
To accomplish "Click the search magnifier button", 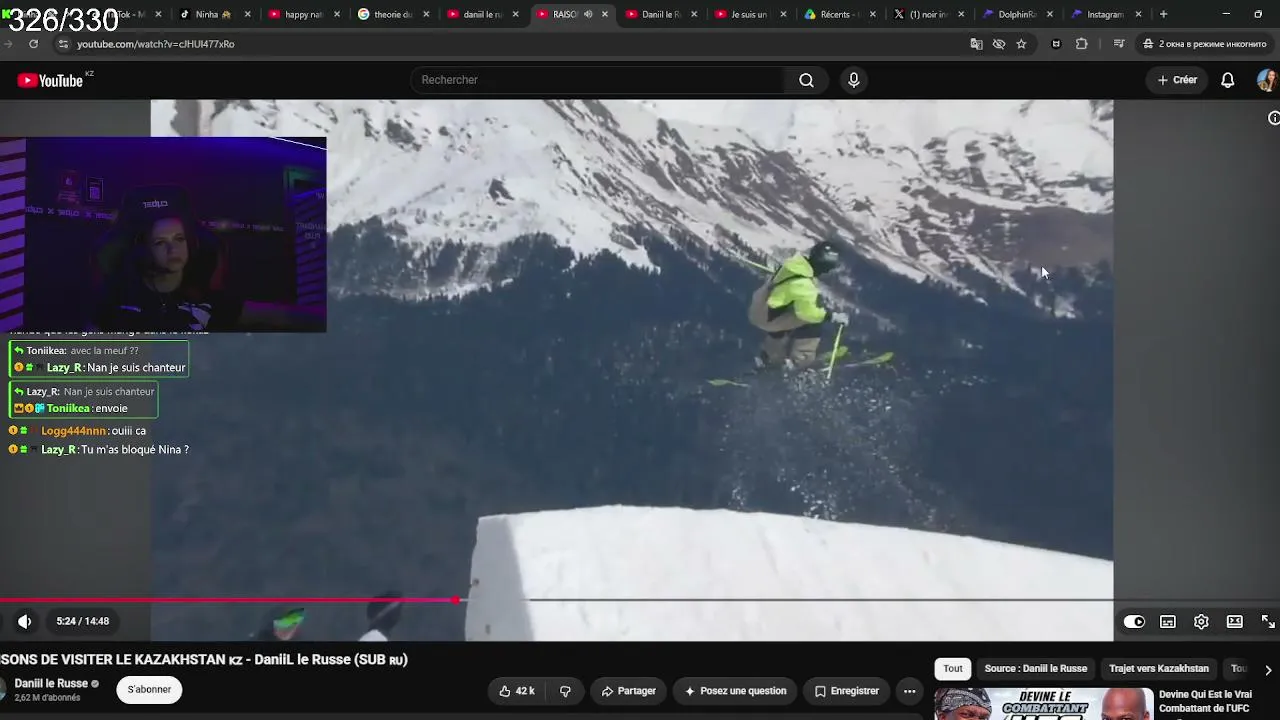I will (806, 80).
